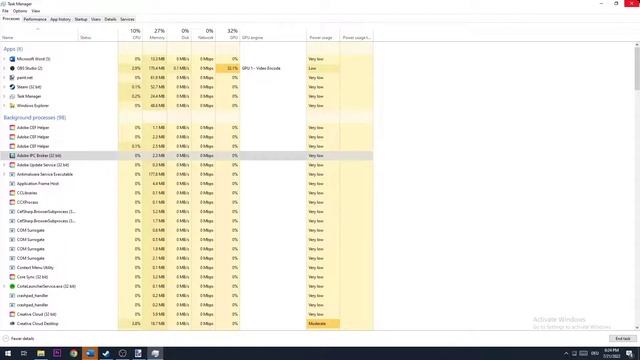Sort by the GPU engine column header
This screenshot has height=360, width=640.
[x=273, y=34]
